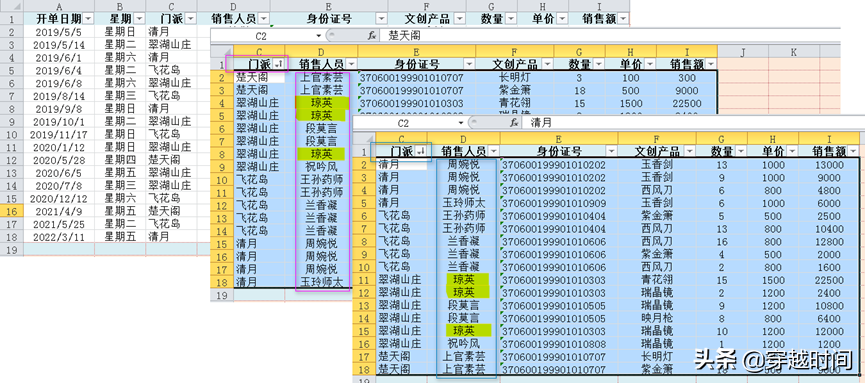Select 4800 sales cell in front sheet
This screenshot has width=865, height=383.
(x=829, y=190)
